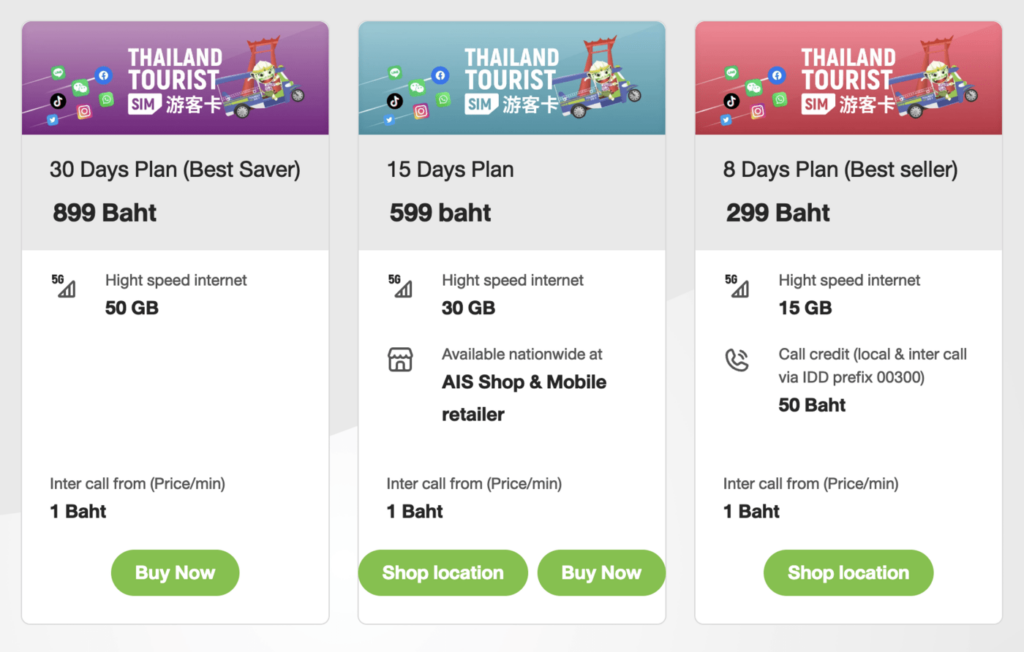Click Buy Now on the 15 Days plan
Screen dimensions: 1024x652
coord(601,572)
